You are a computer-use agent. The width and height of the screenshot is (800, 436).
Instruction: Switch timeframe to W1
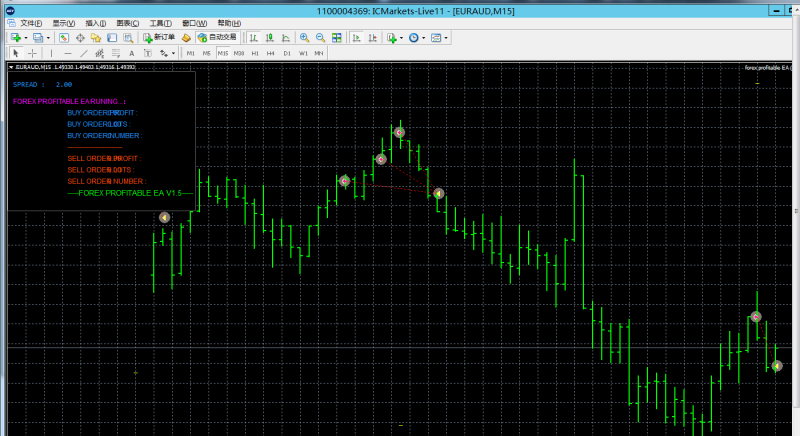(303, 53)
